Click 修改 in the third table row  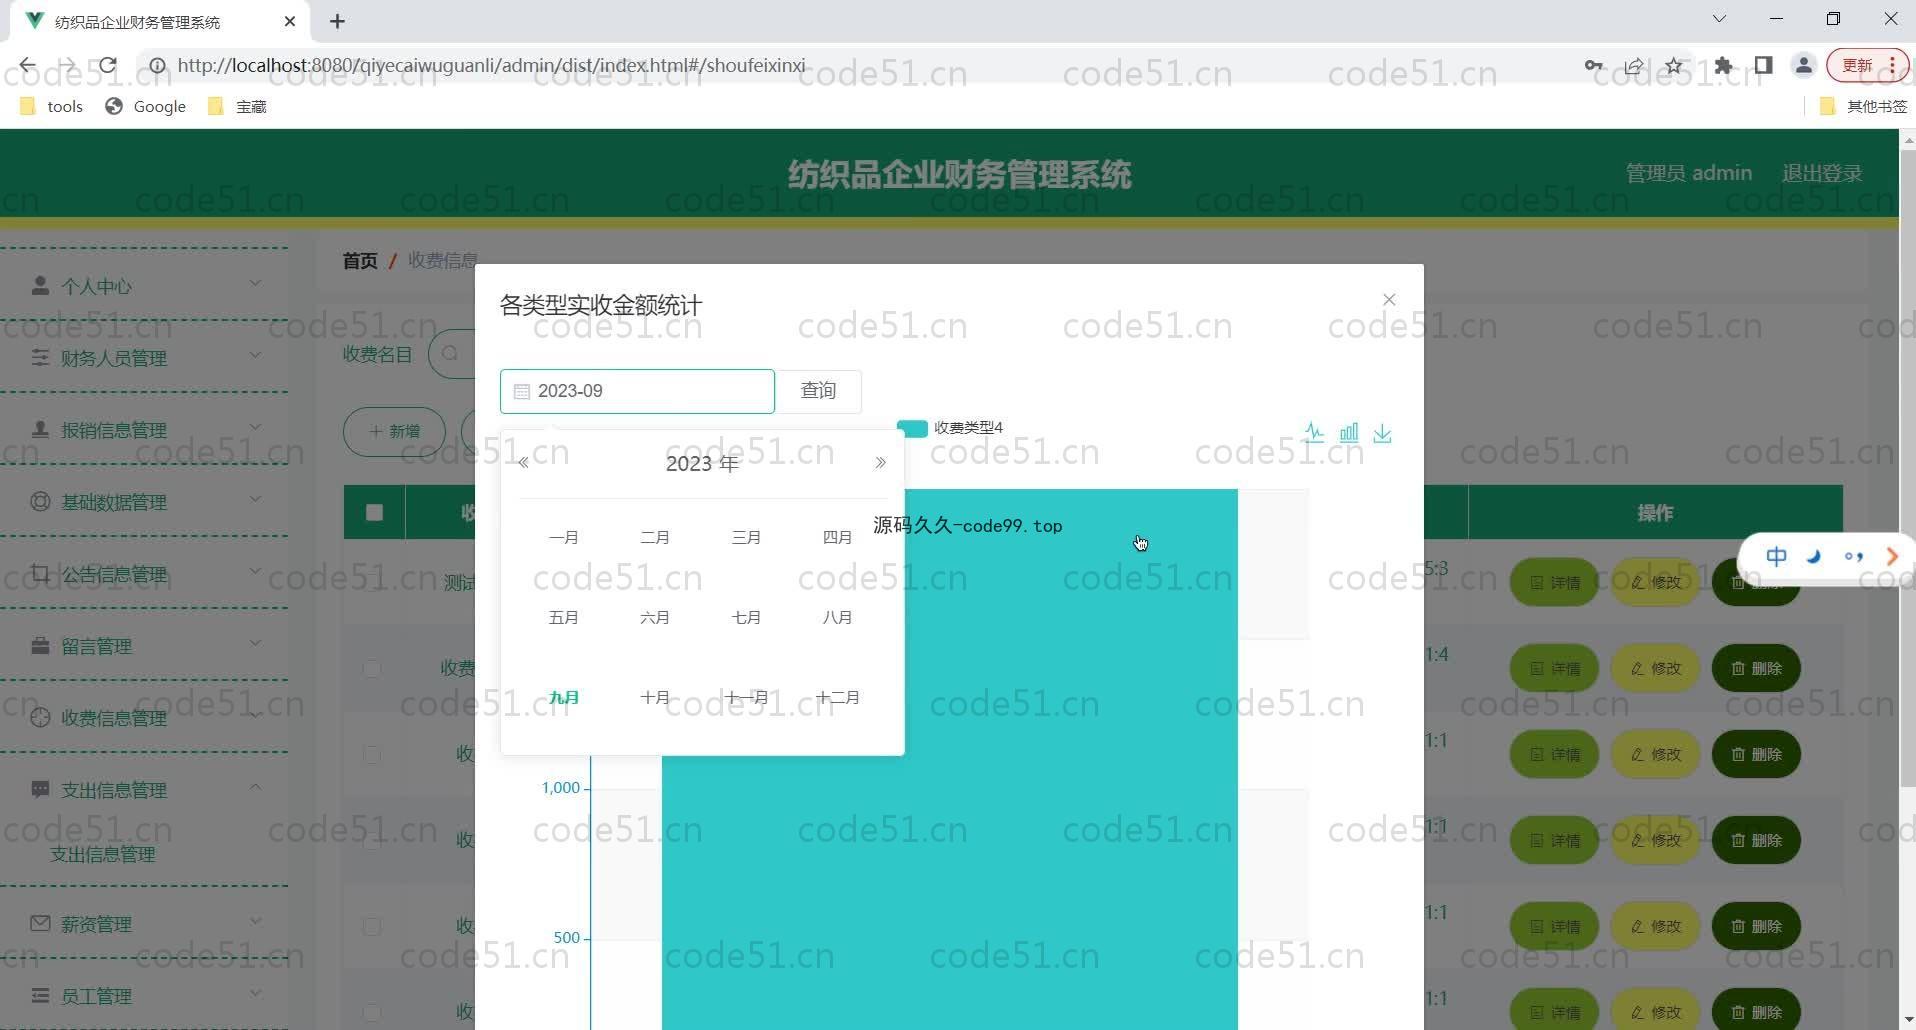(x=1655, y=754)
